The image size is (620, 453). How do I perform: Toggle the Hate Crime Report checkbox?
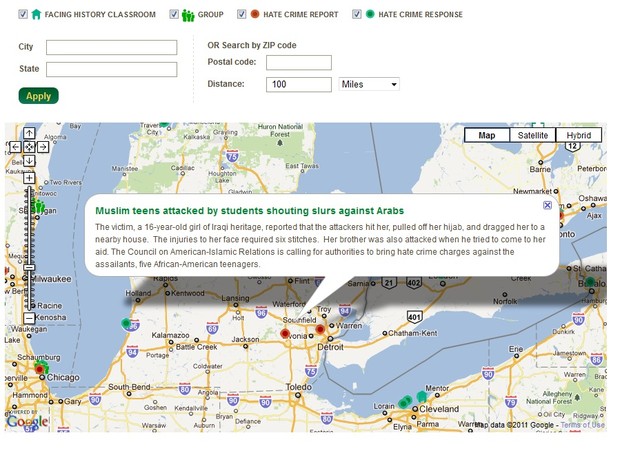pos(242,15)
